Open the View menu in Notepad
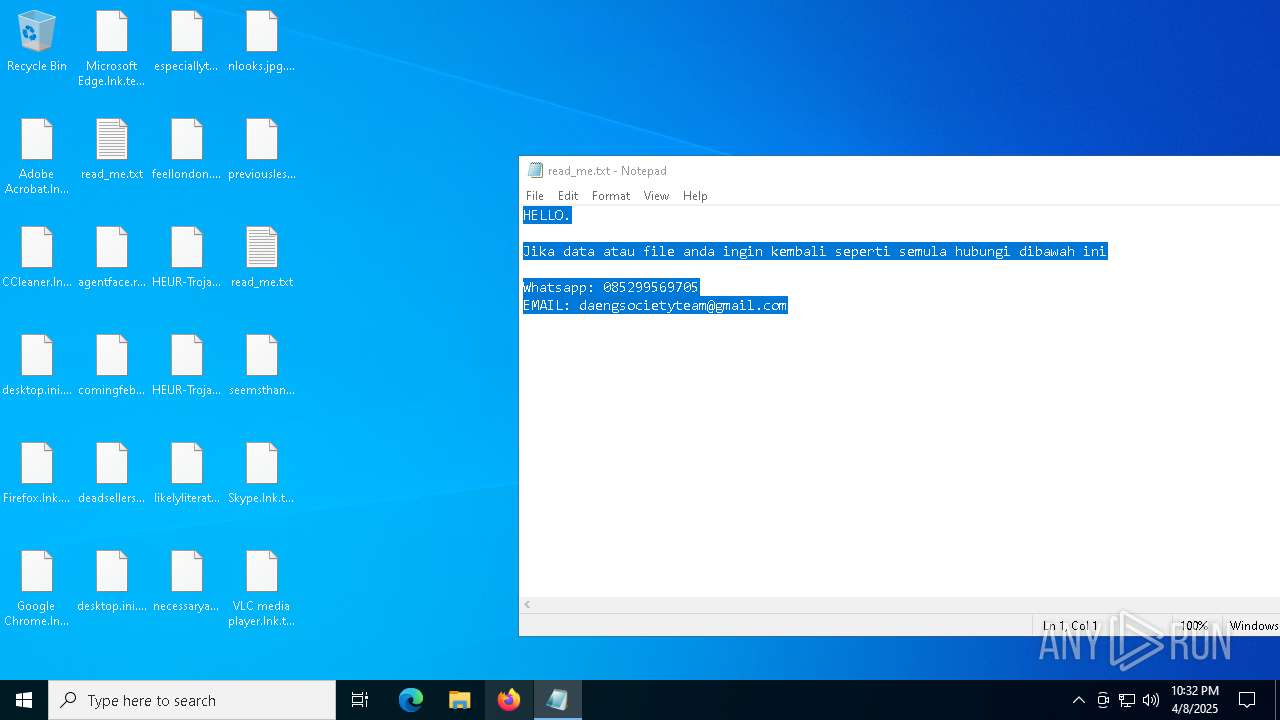The width and height of the screenshot is (1280, 720). click(656, 196)
